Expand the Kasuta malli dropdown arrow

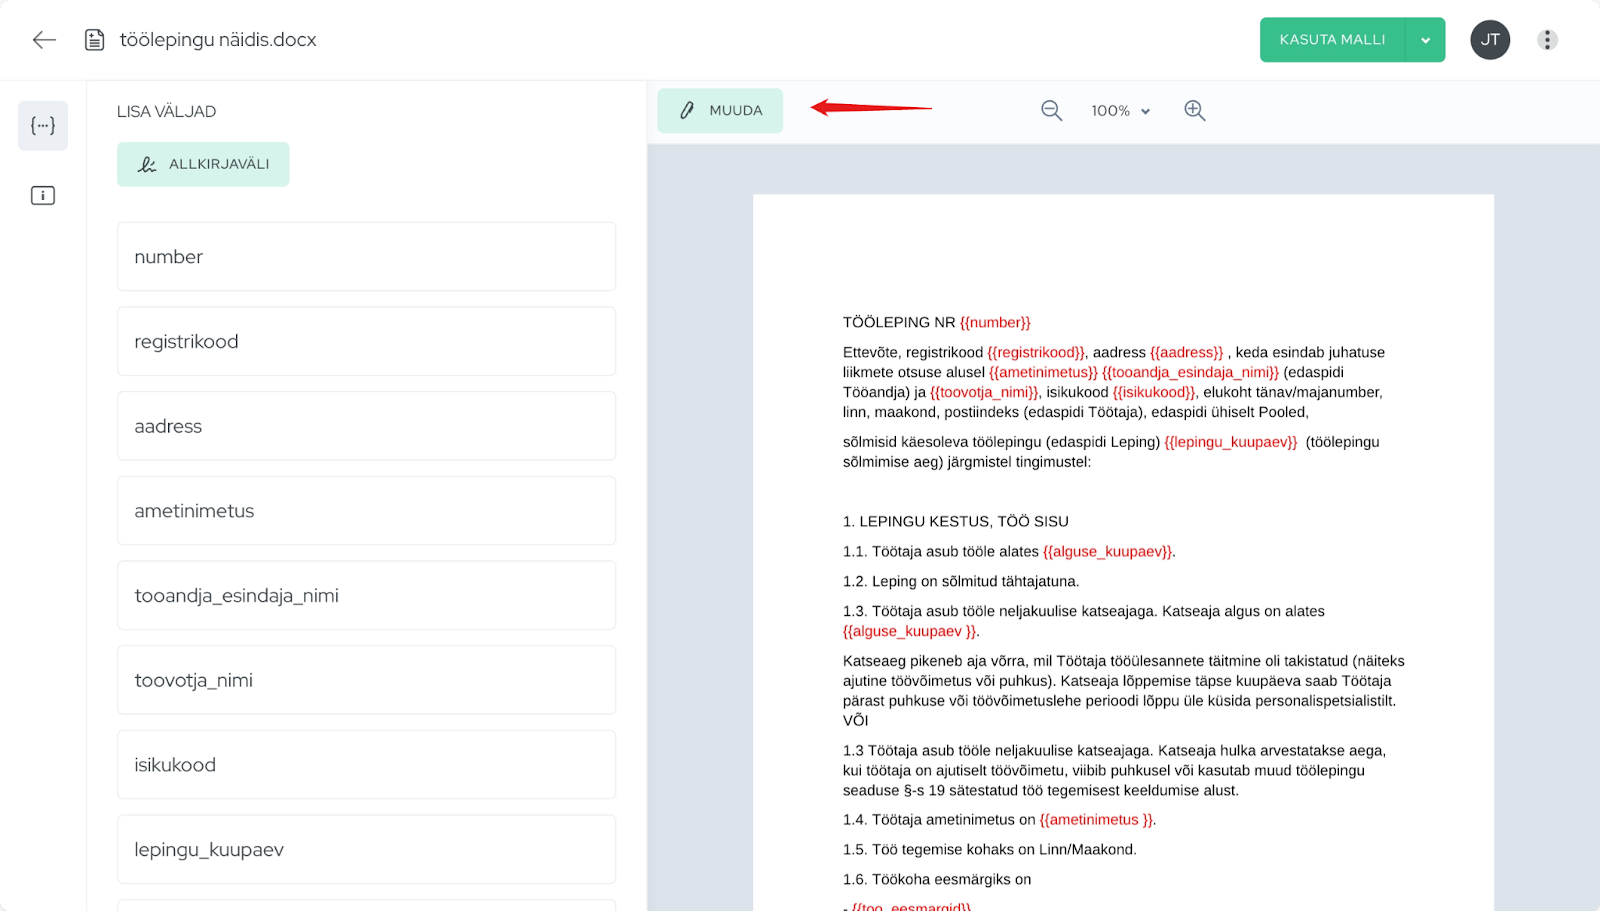coord(1425,40)
